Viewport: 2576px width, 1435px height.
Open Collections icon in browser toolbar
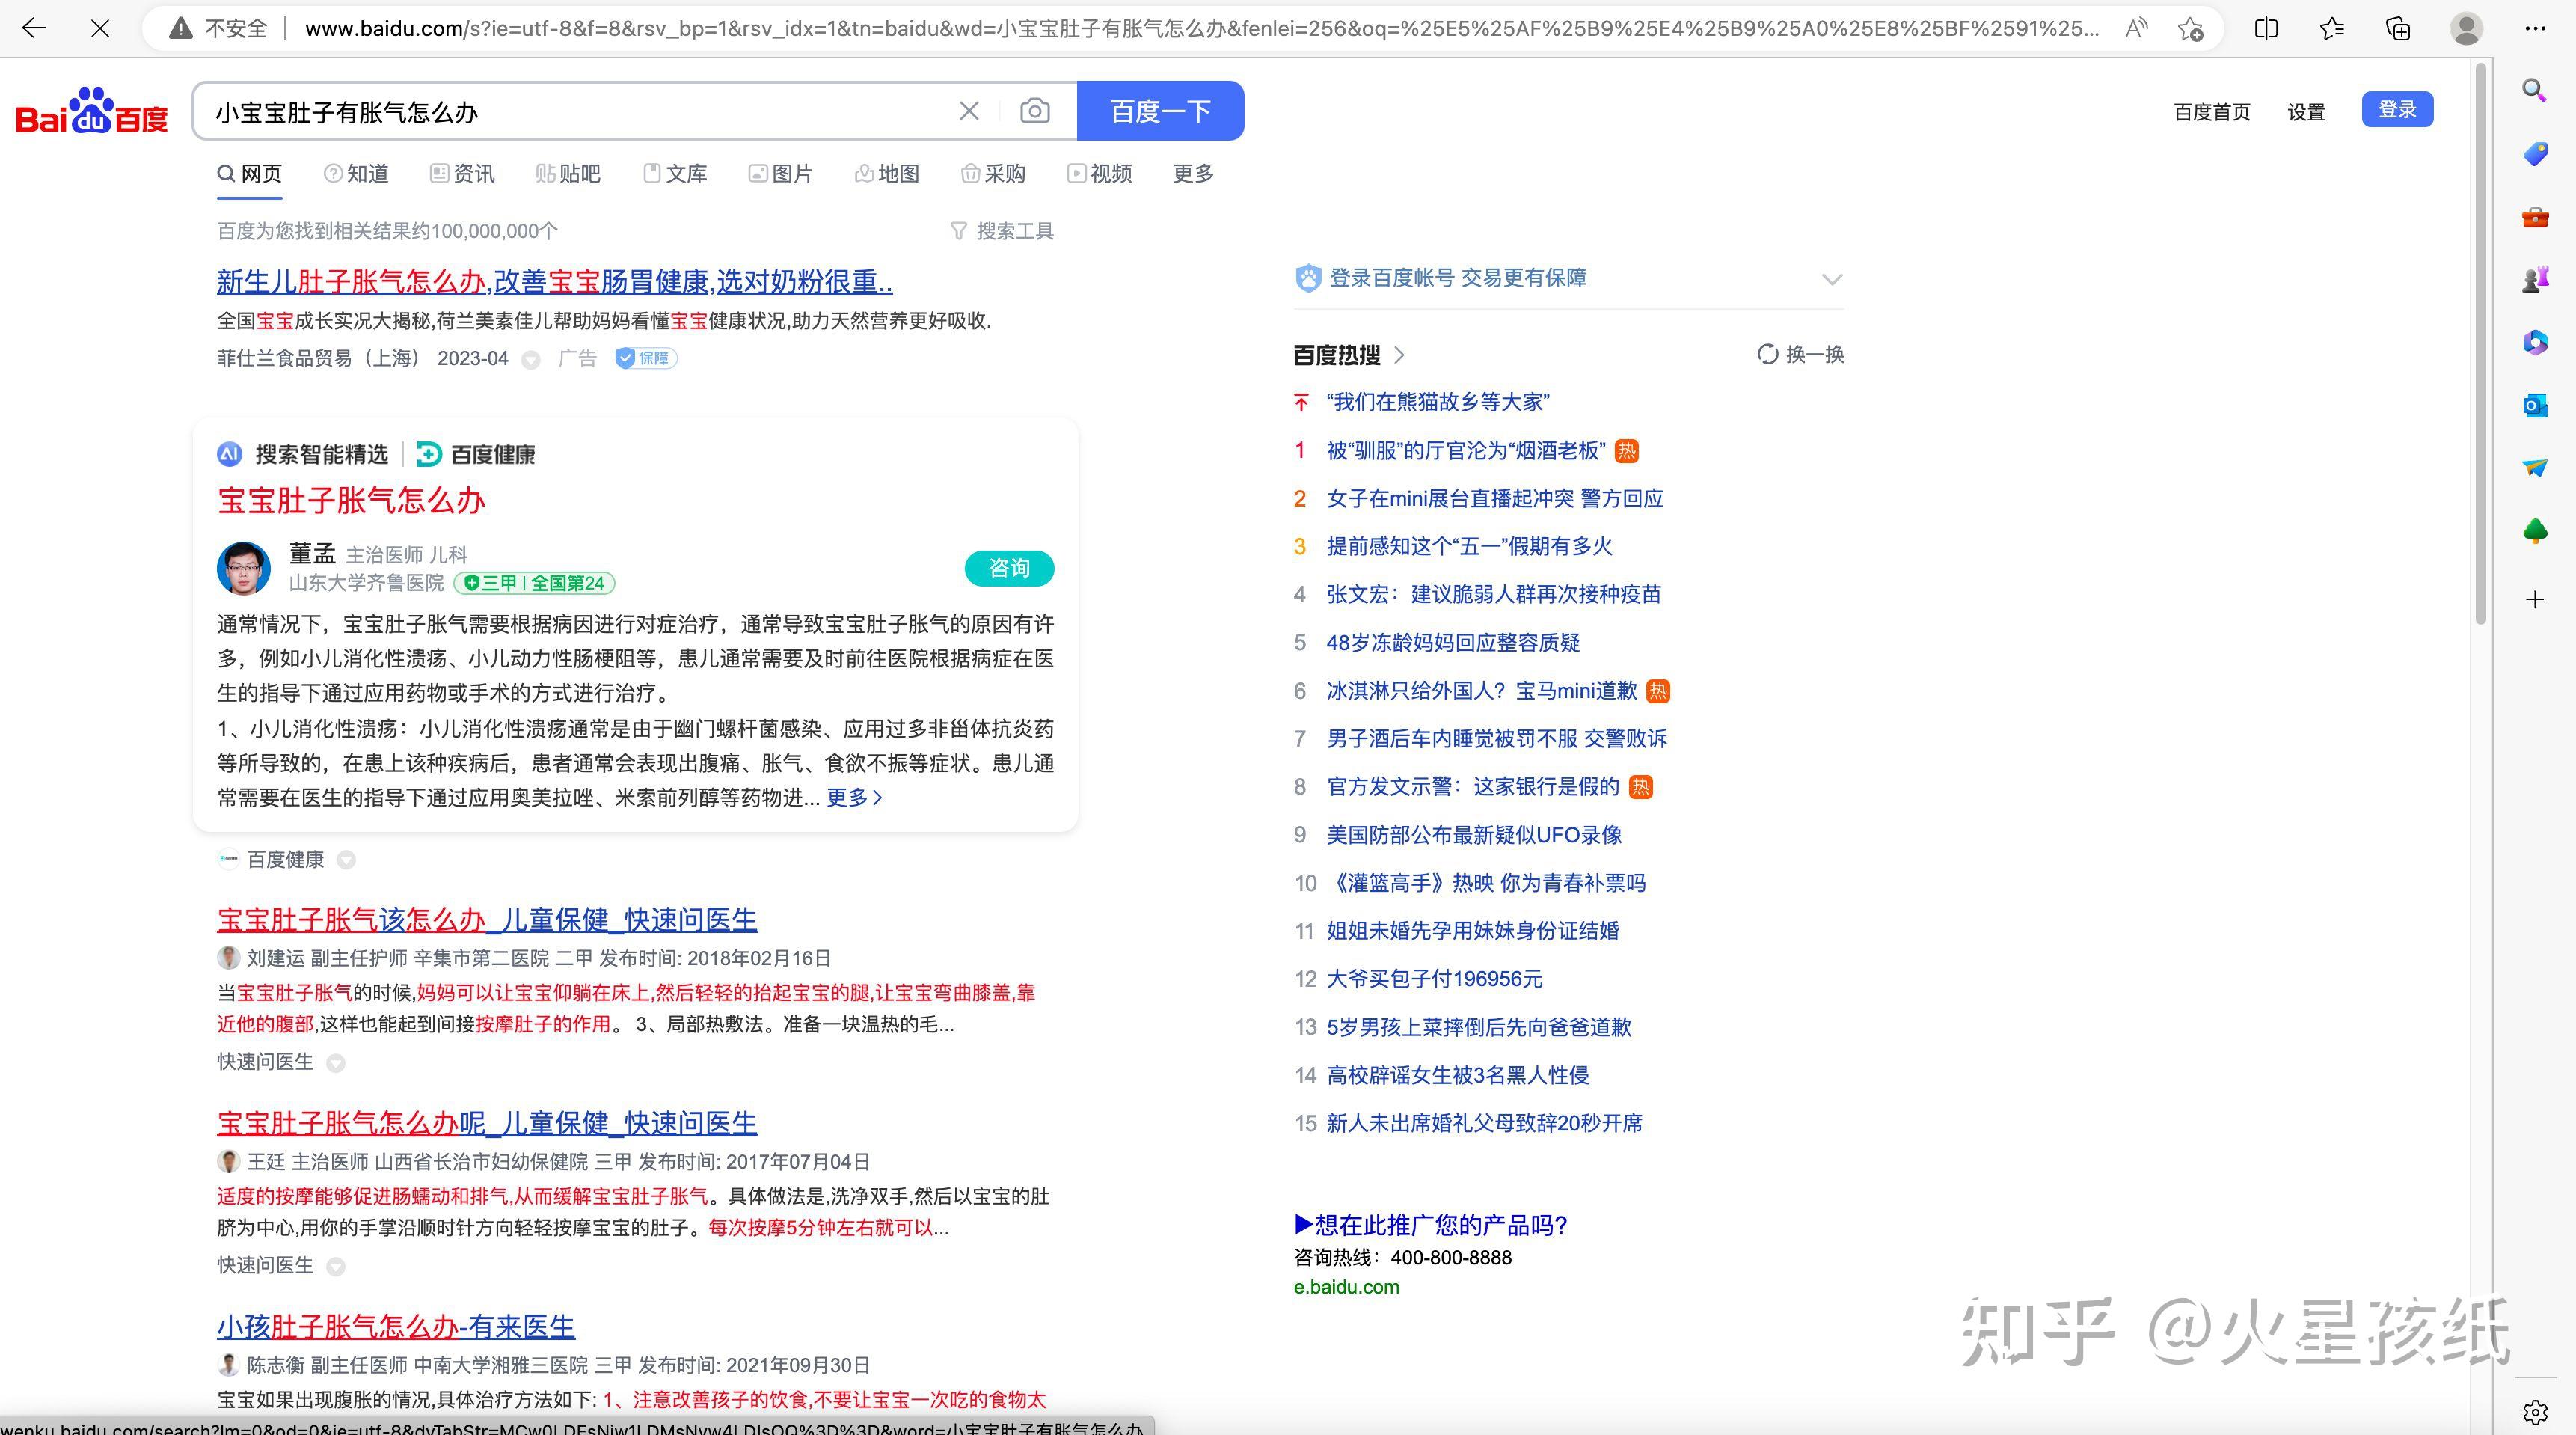pos(2397,28)
